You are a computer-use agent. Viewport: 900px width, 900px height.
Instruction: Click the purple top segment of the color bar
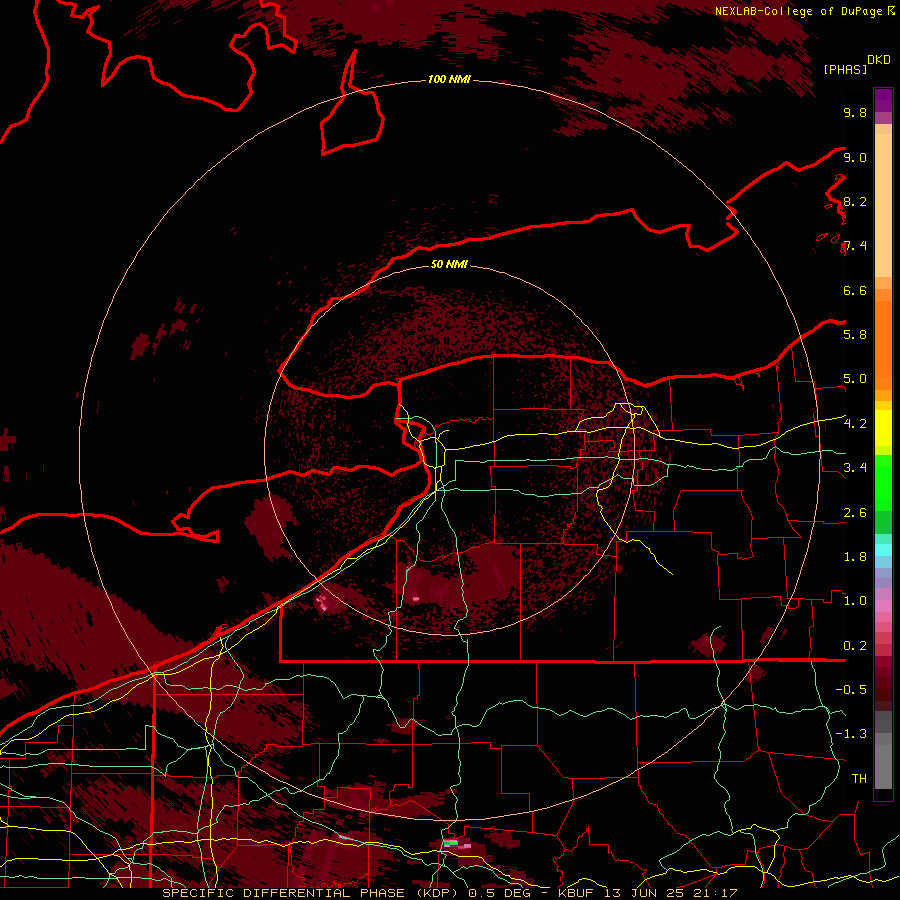(x=883, y=100)
